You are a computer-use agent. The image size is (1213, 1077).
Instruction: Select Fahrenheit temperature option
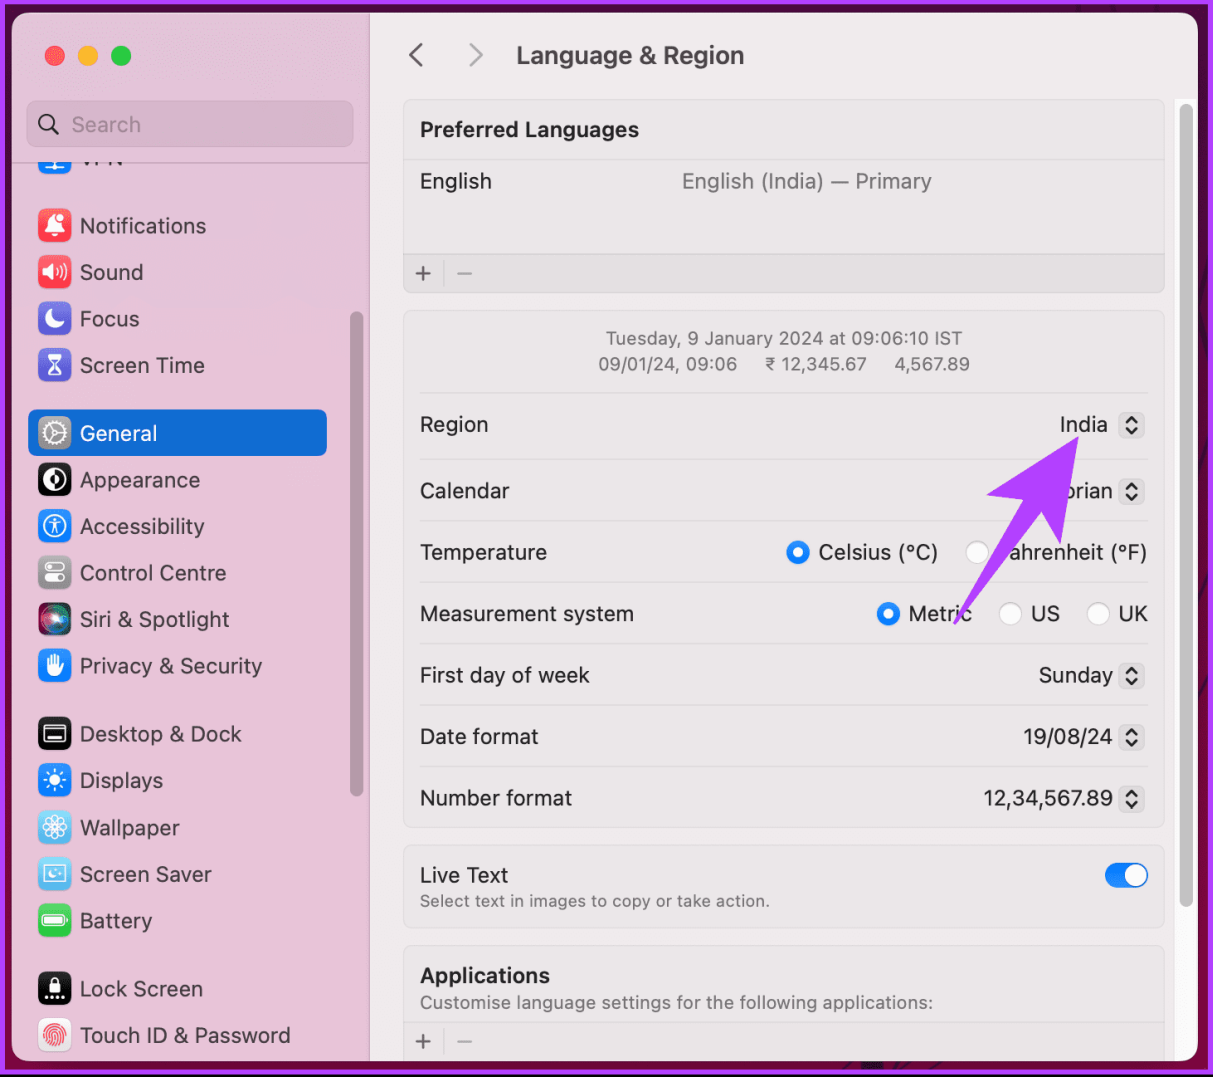977,552
